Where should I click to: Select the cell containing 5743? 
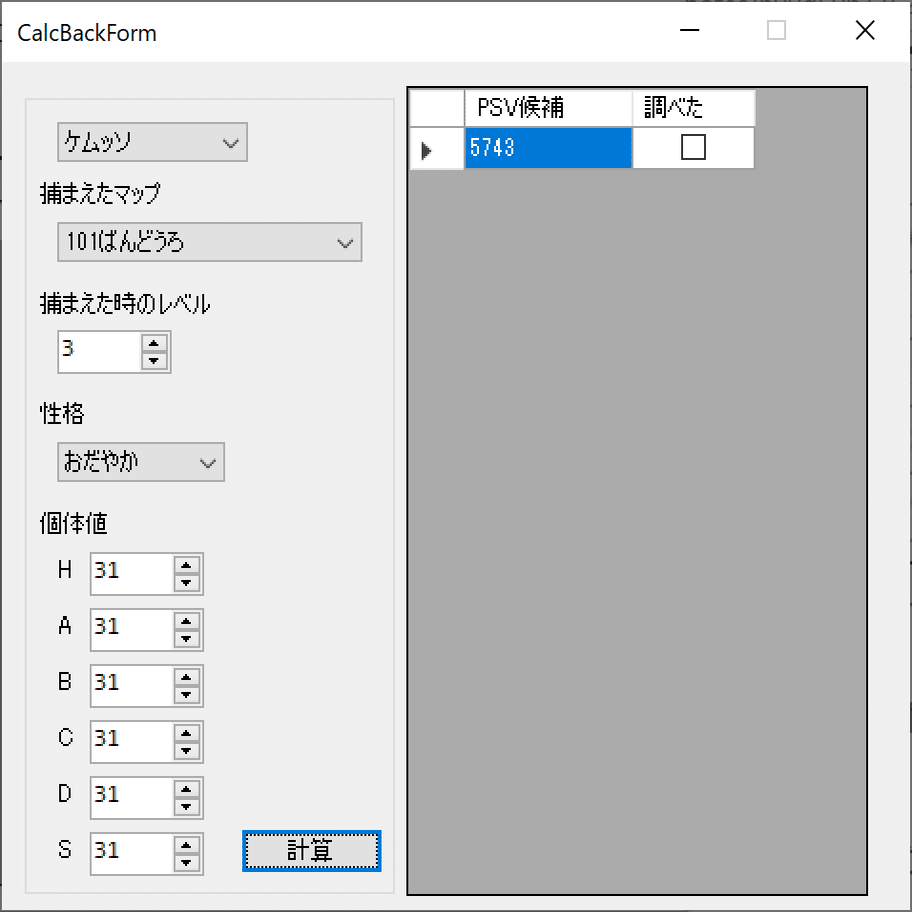tap(546, 147)
